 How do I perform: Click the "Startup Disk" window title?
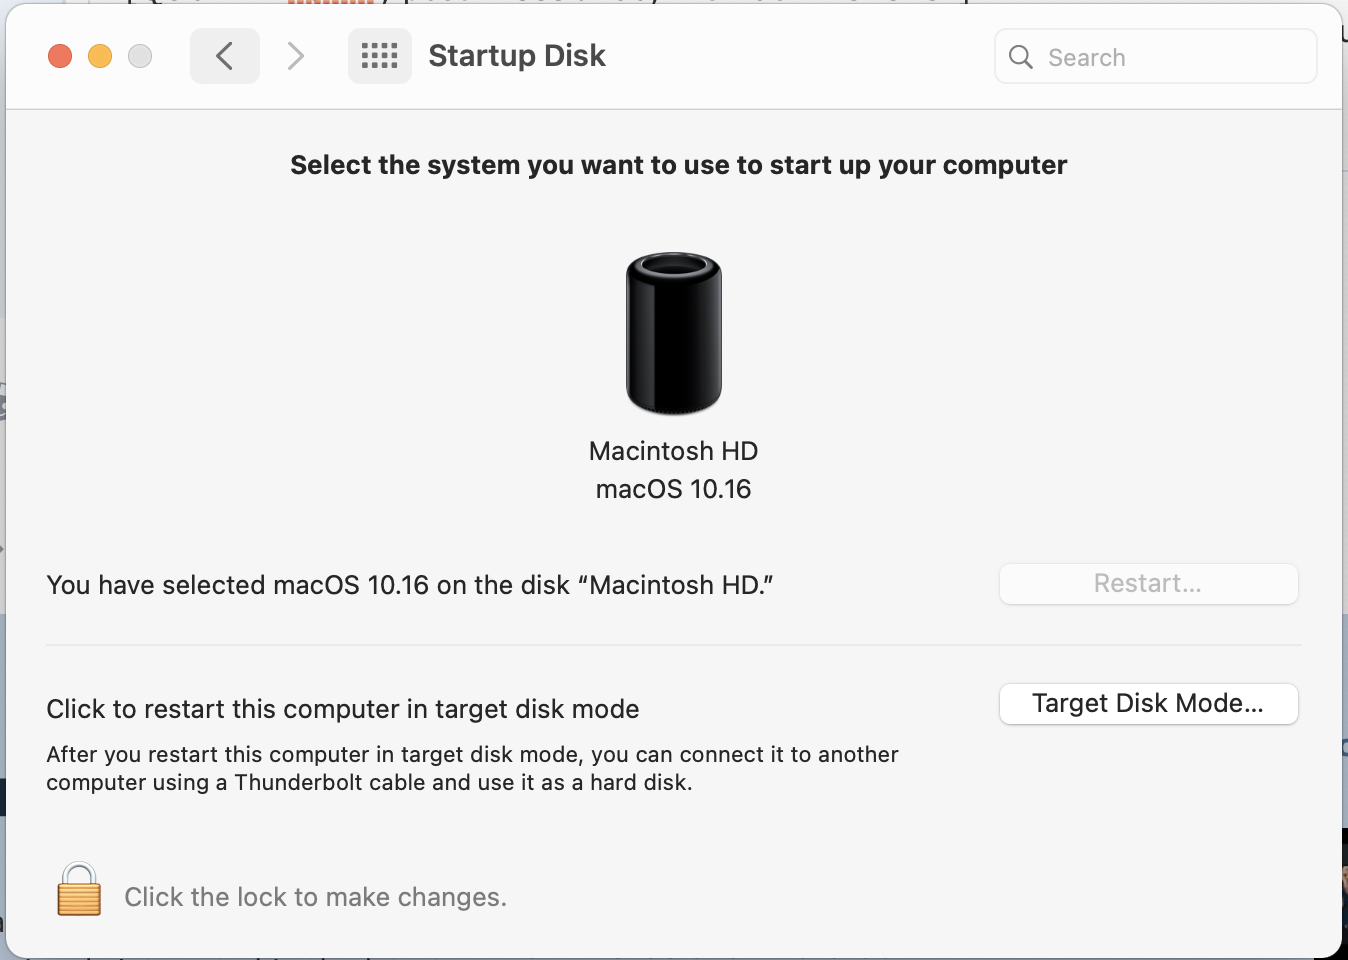click(x=517, y=56)
